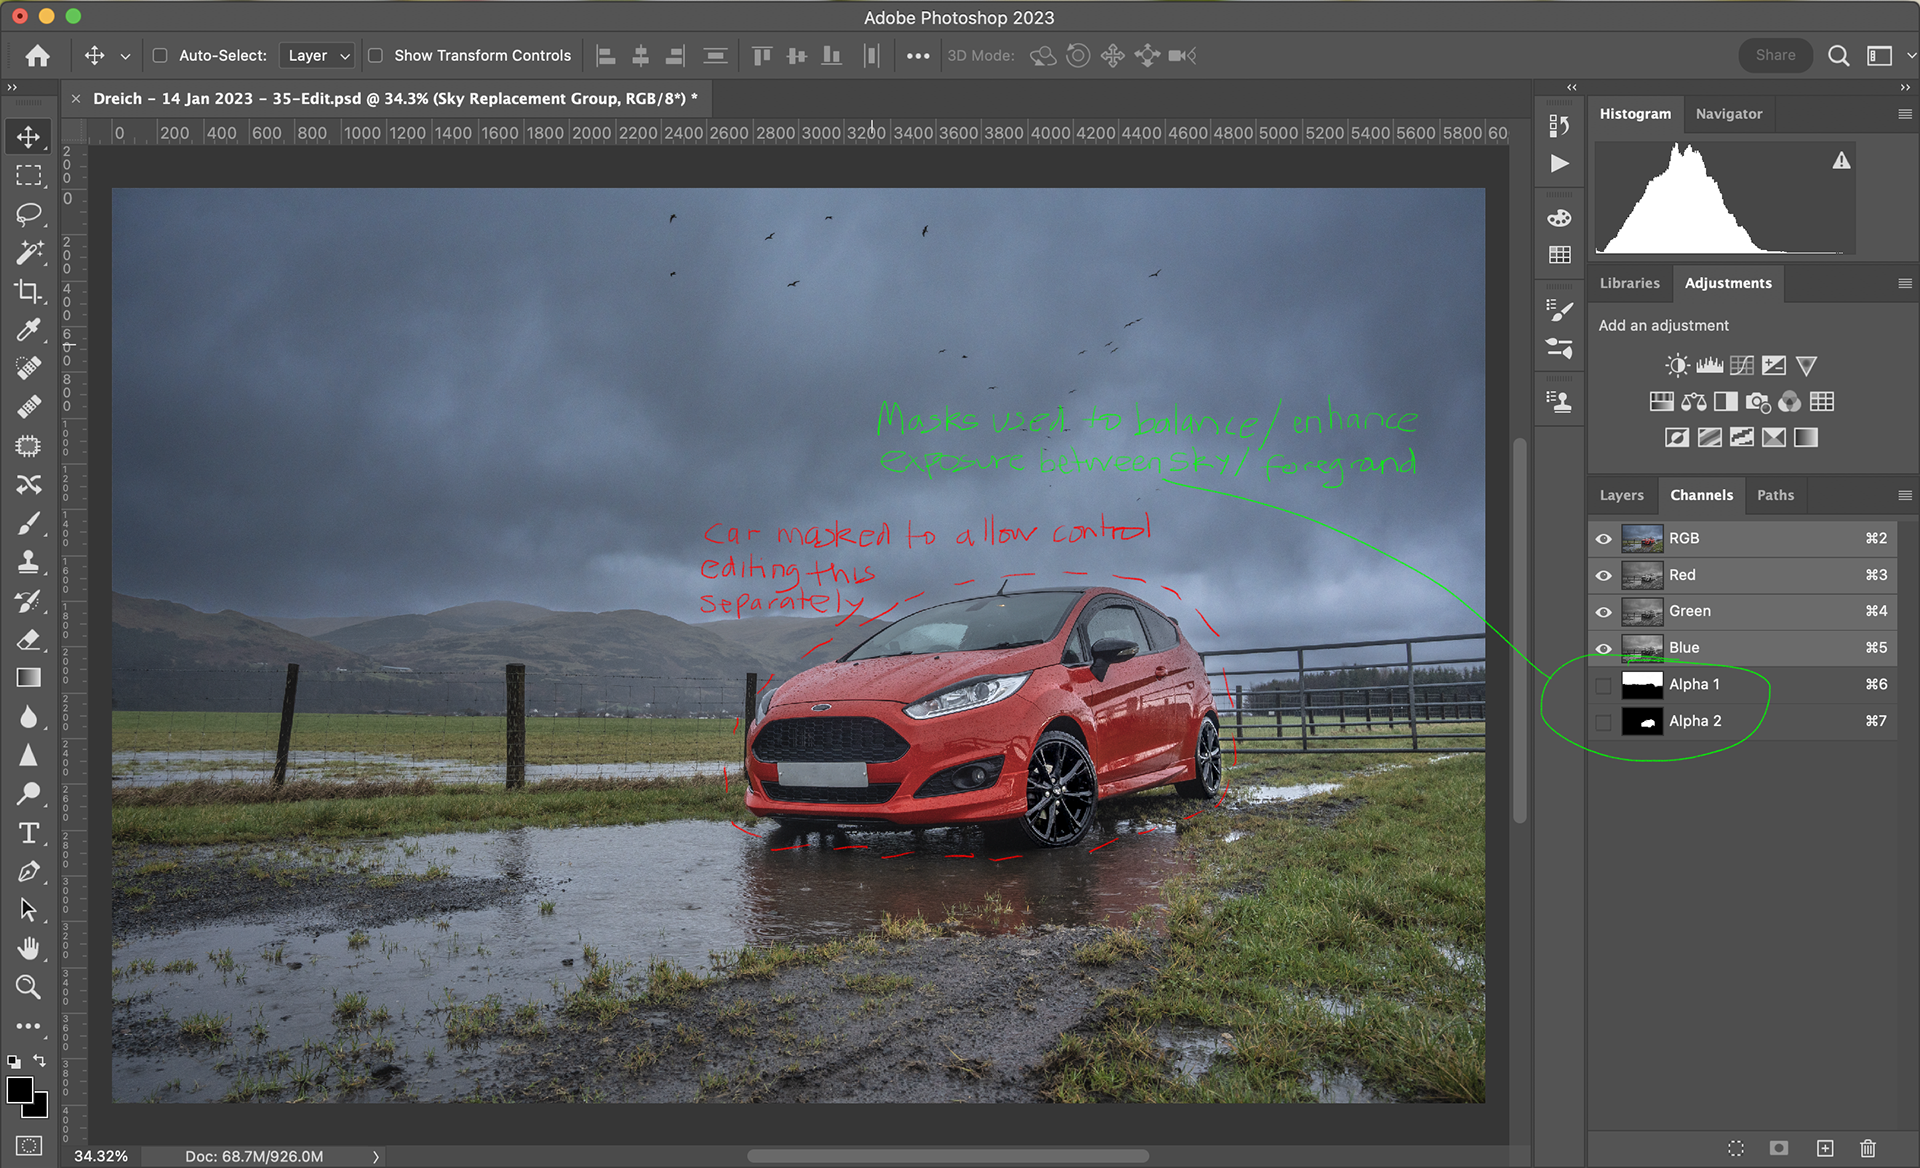
Task: Click the 34.32% zoom level field
Action: [101, 1157]
